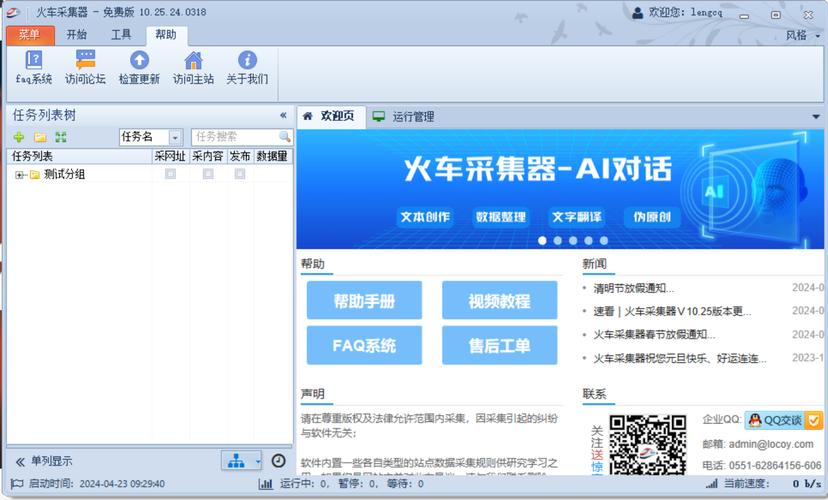Click the admin@locoy.com email text
This screenshot has width=828, height=500.
click(771, 445)
